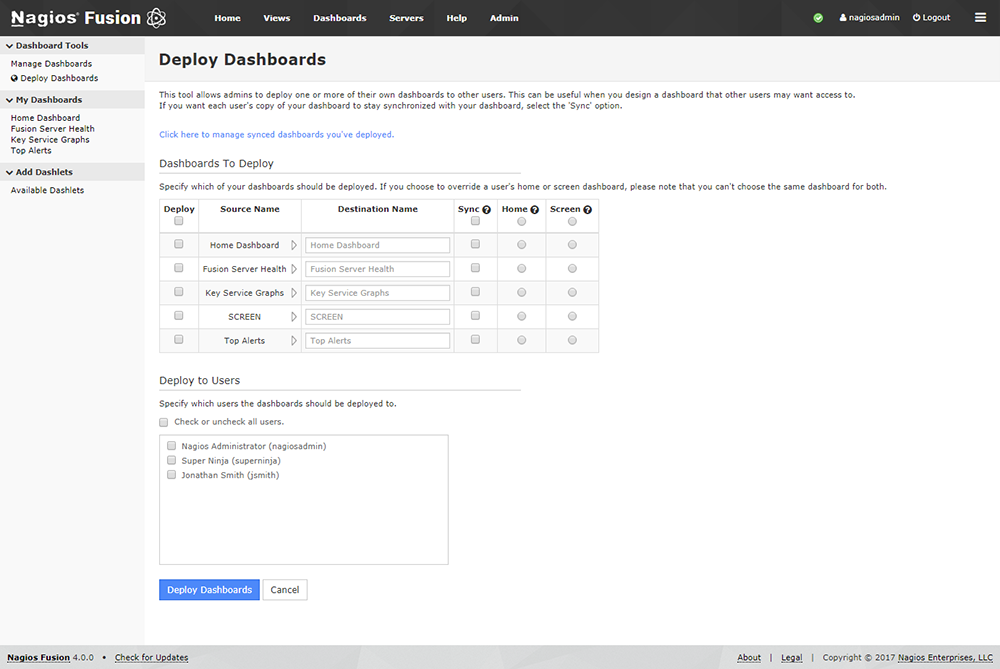Click the arrow icon beside Home Dashboard source
Image resolution: width=1000 pixels, height=669 pixels.
(x=294, y=245)
